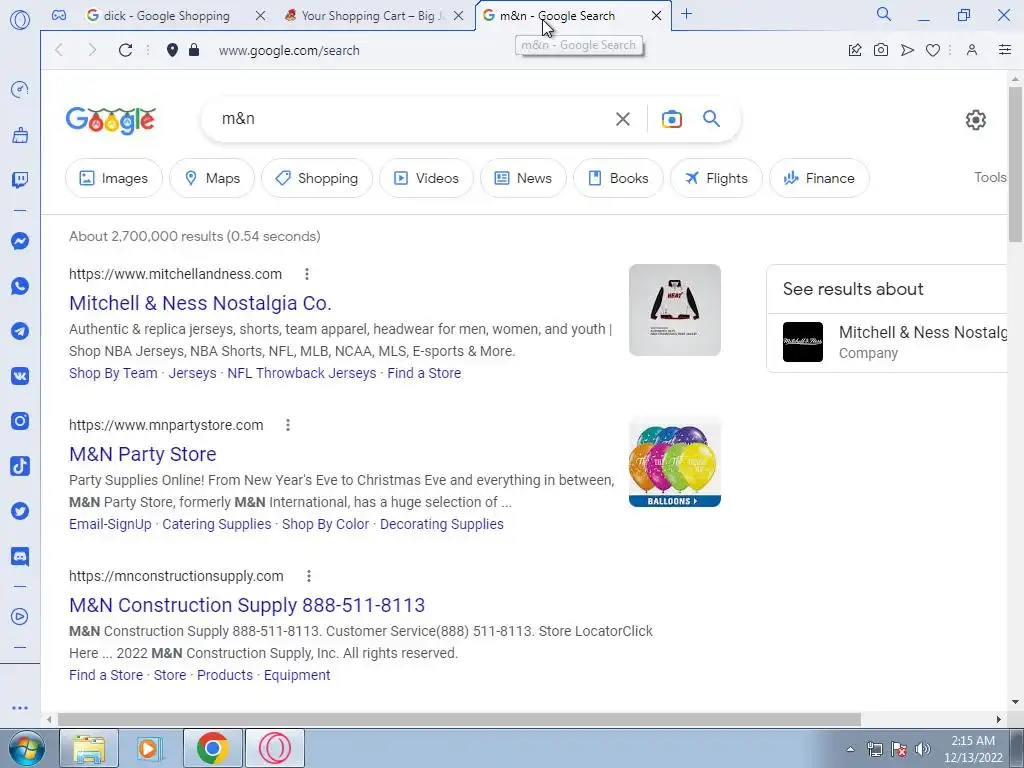Open Telegram in sidebar

[x=20, y=331]
